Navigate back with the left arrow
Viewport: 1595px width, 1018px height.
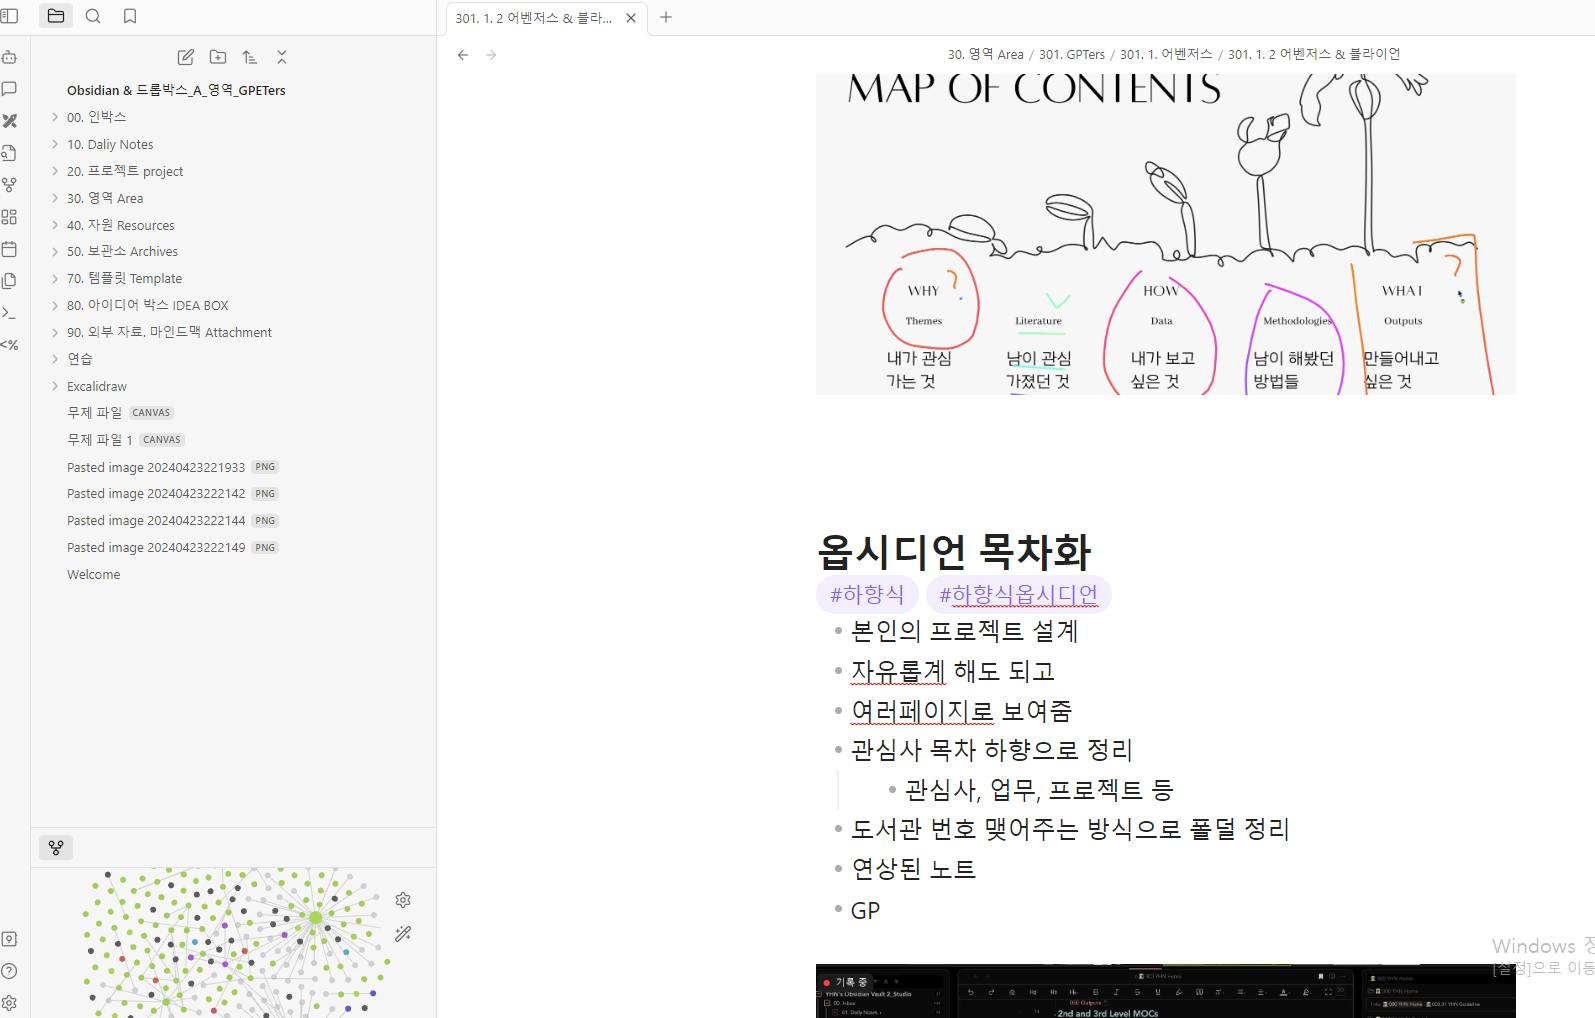(463, 55)
